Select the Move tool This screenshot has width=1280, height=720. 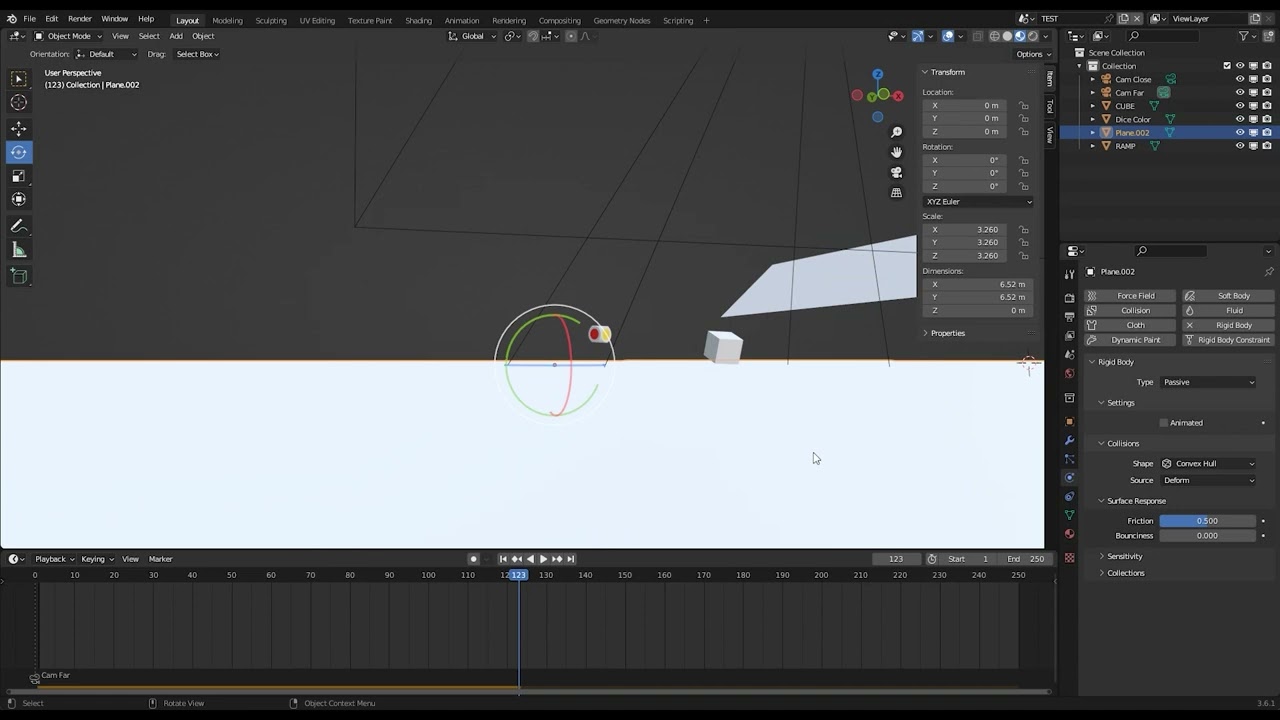19,129
